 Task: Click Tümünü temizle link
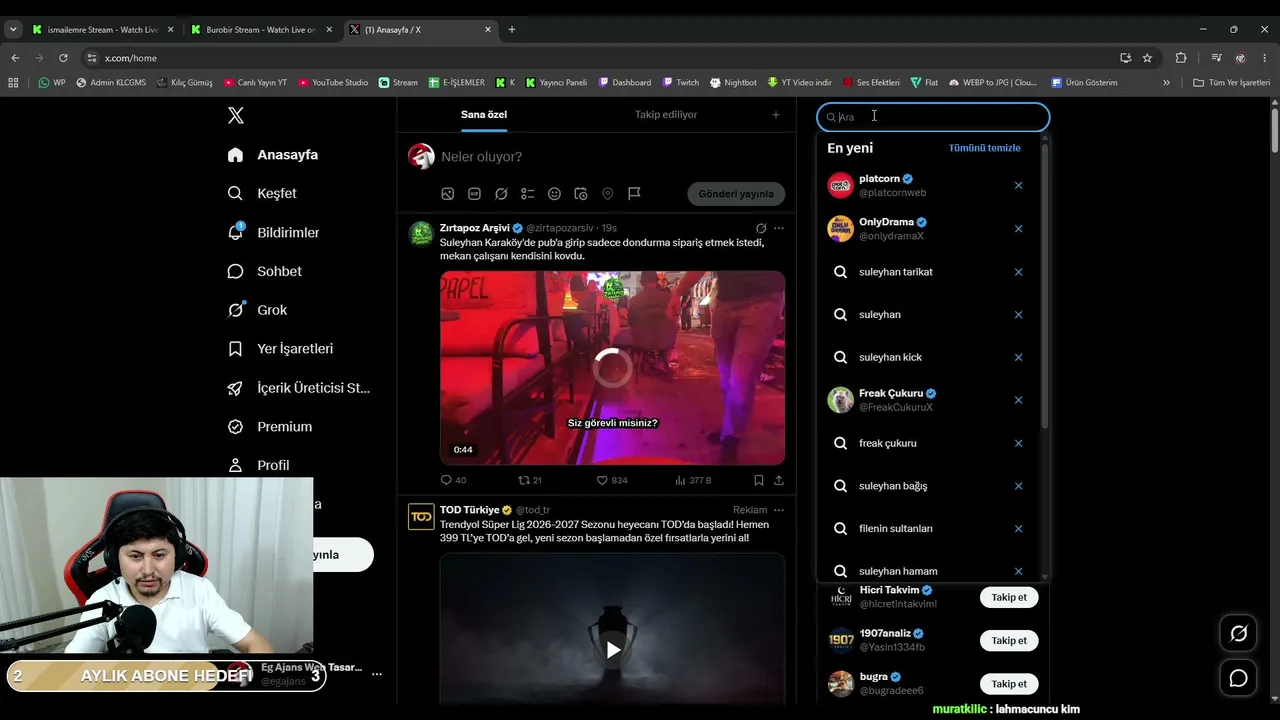click(x=985, y=148)
